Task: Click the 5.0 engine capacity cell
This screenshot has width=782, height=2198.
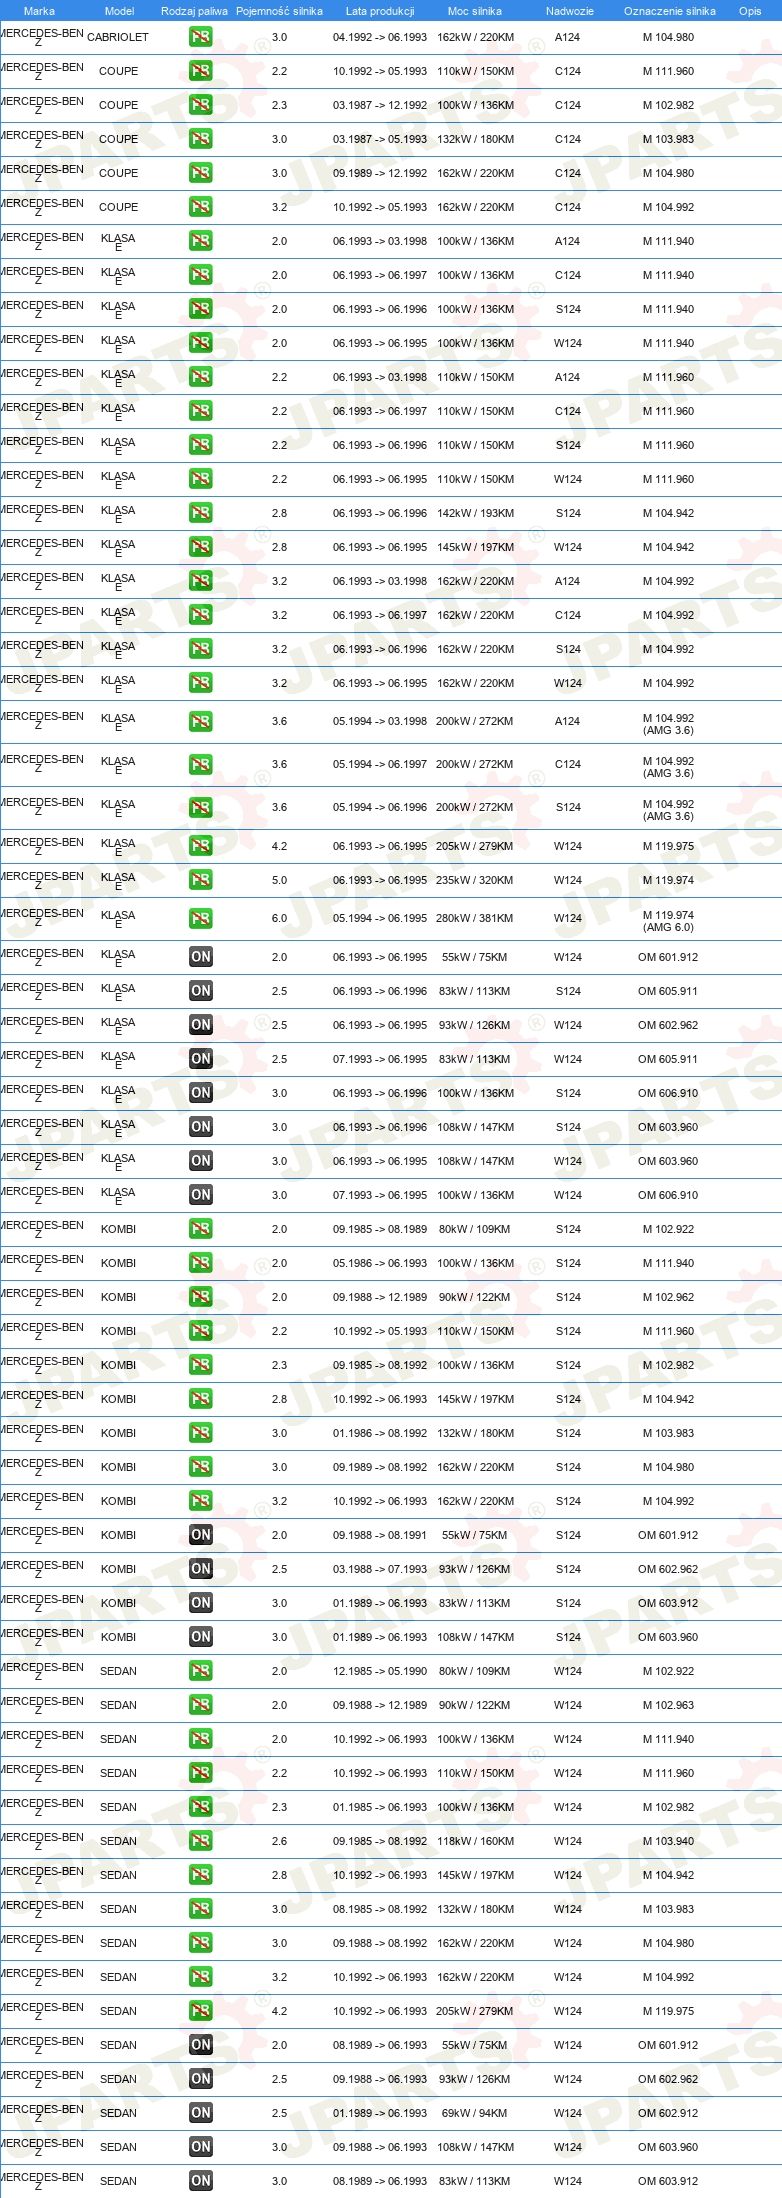Action: click(279, 880)
